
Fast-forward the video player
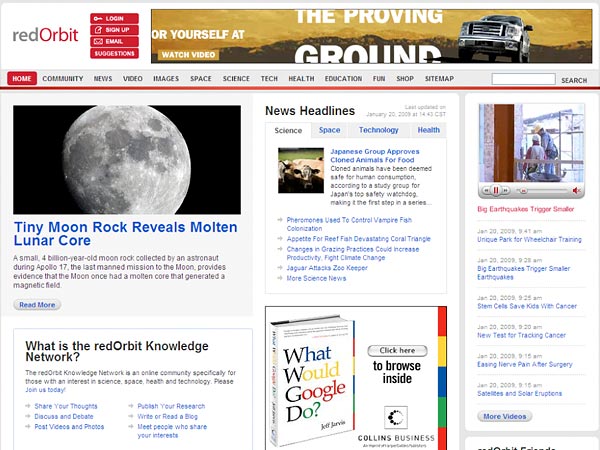tap(505, 190)
